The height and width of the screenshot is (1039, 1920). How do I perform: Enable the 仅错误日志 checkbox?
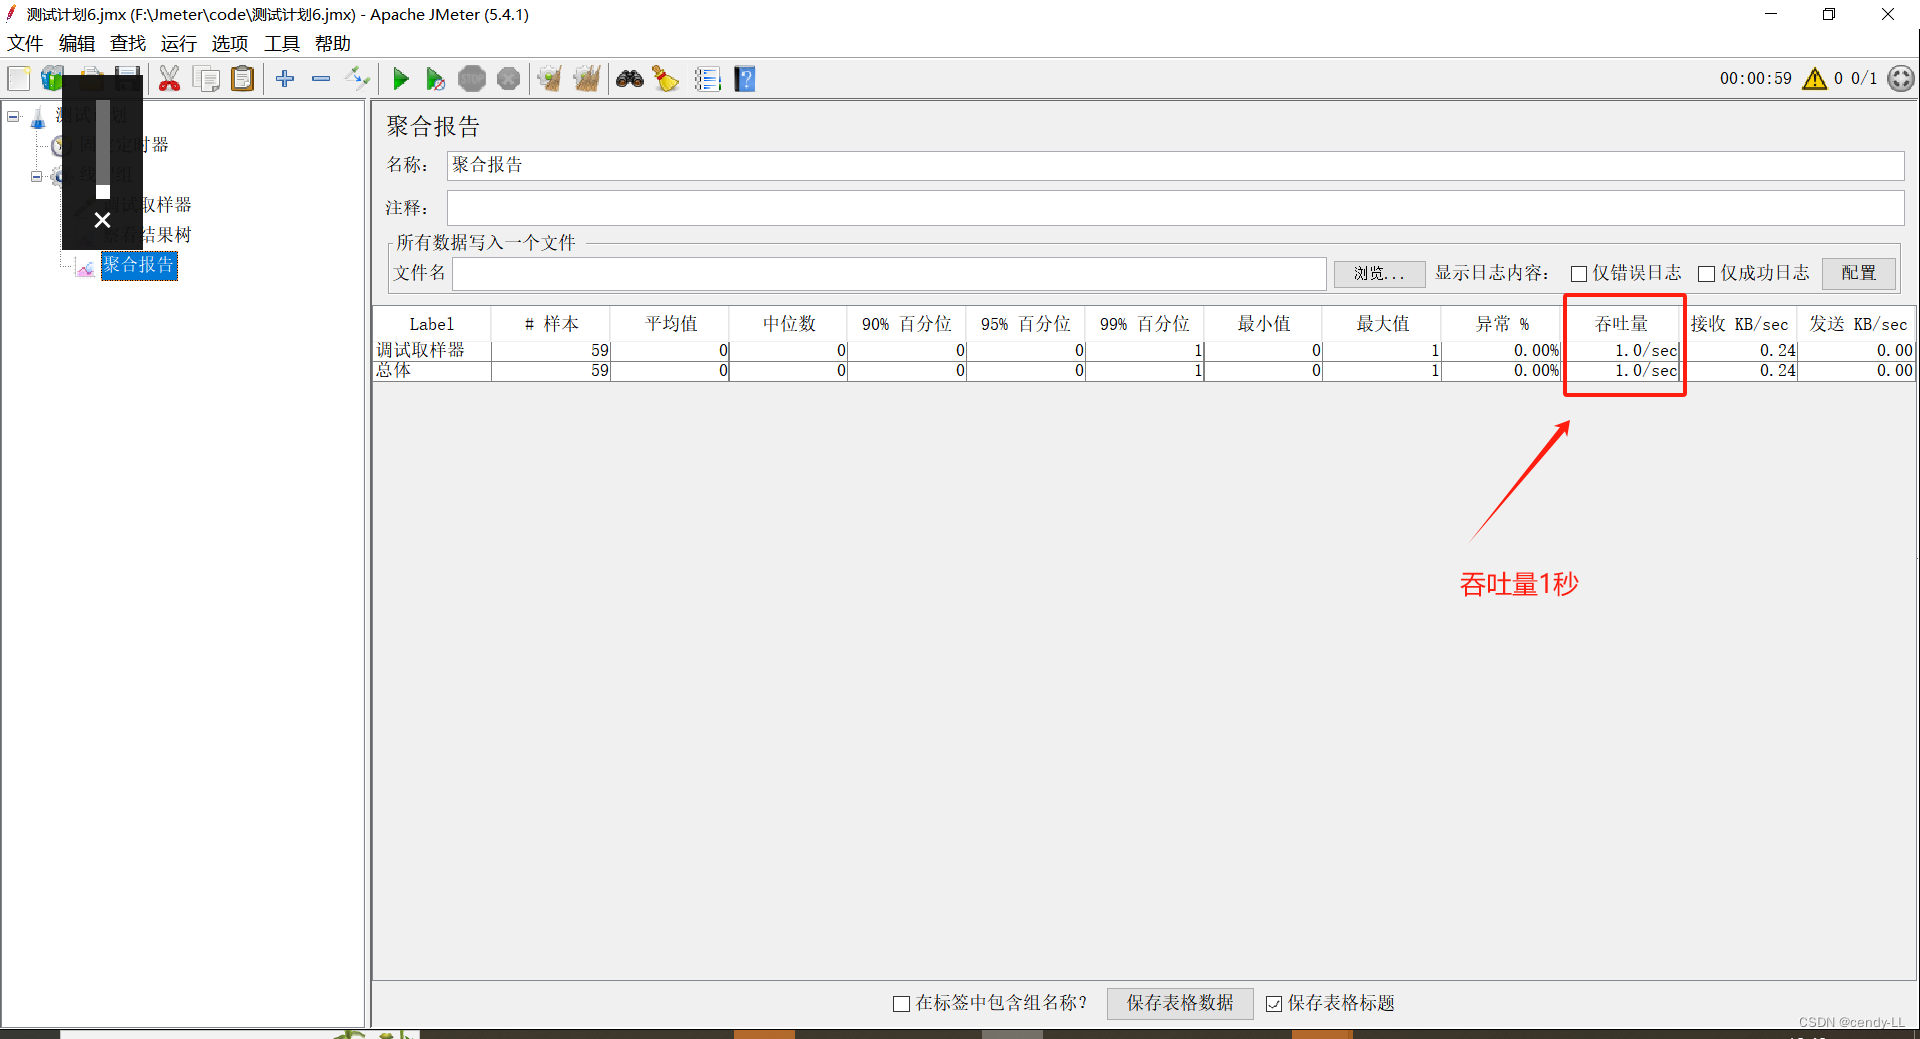tap(1579, 273)
